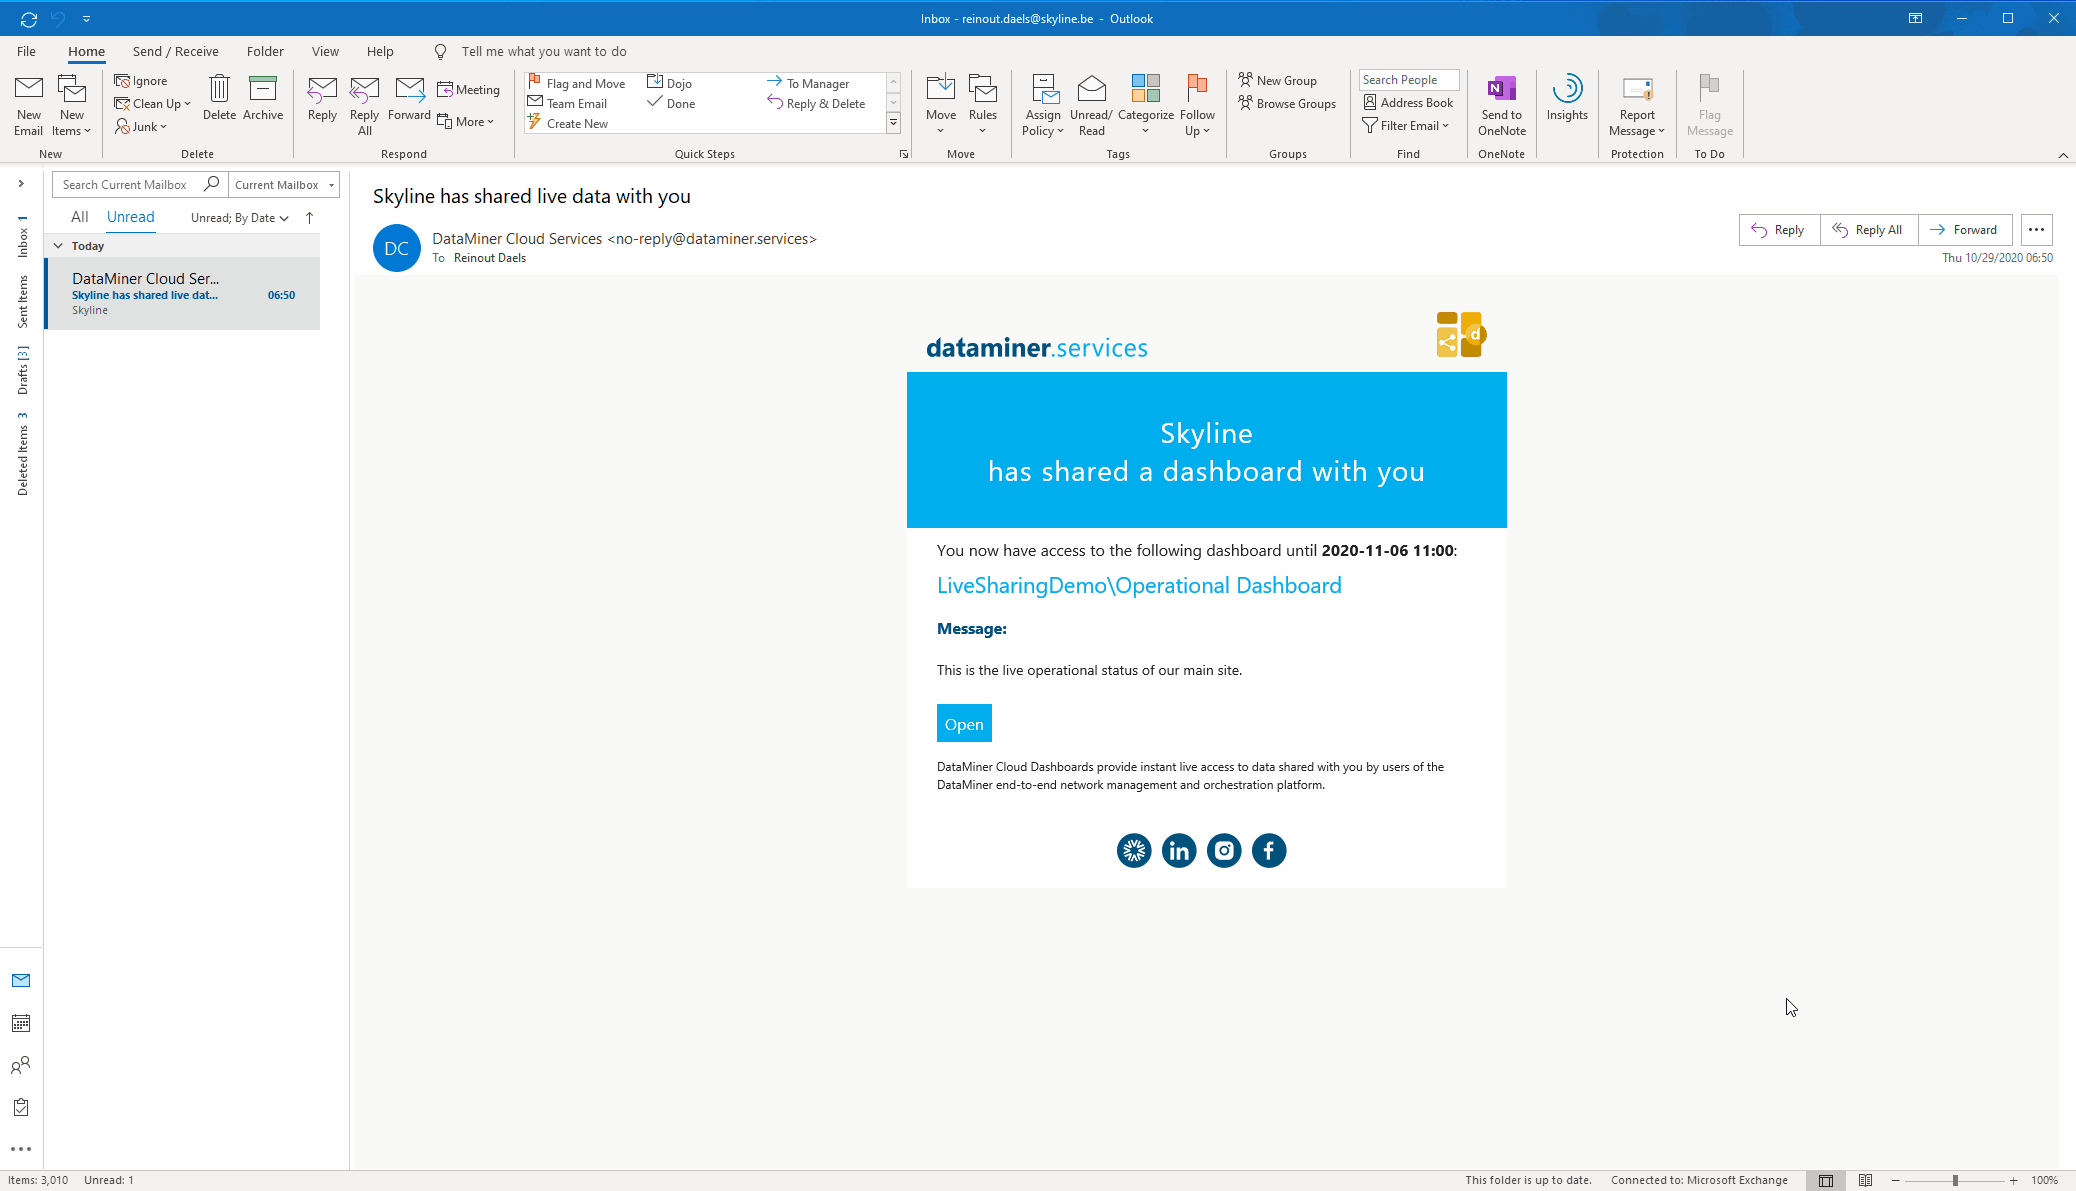Screen dimensions: 2076x1191
Task: Expand the folder pane chevron
Action: coord(21,184)
